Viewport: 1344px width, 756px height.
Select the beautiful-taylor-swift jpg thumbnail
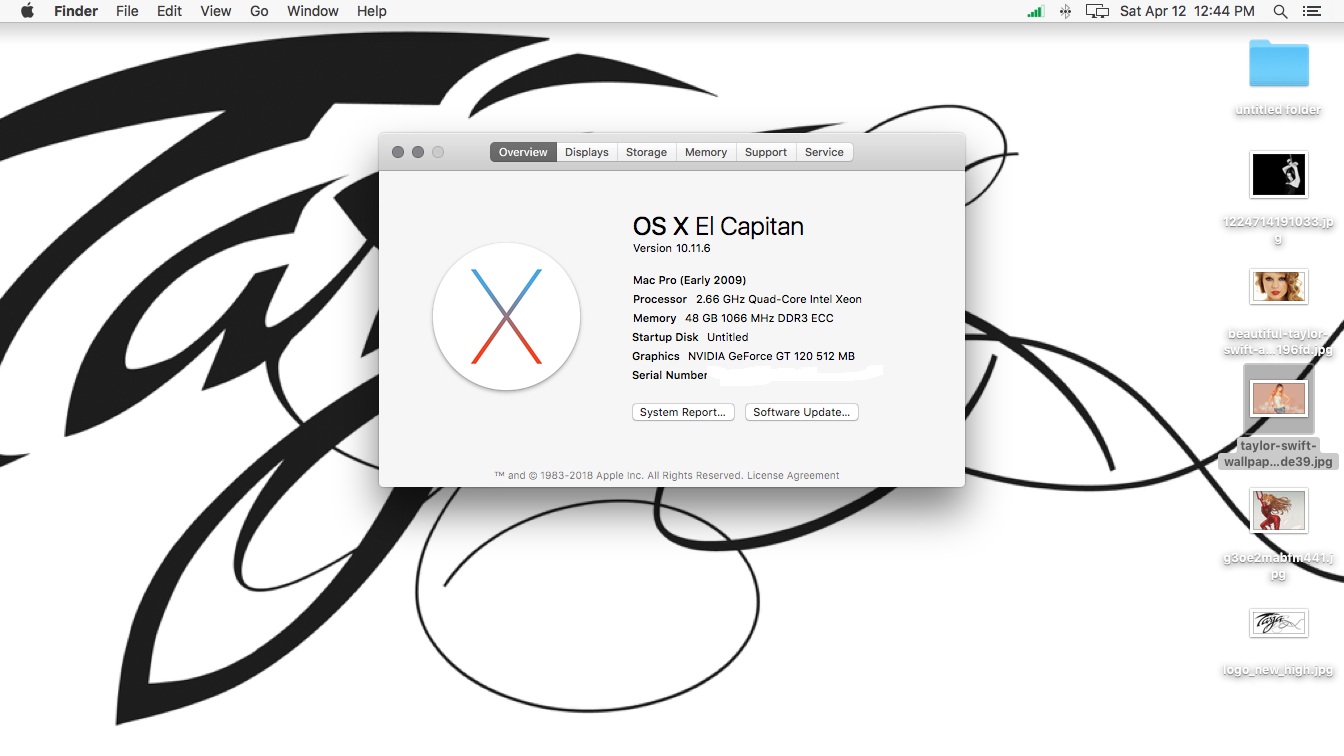click(x=1279, y=287)
